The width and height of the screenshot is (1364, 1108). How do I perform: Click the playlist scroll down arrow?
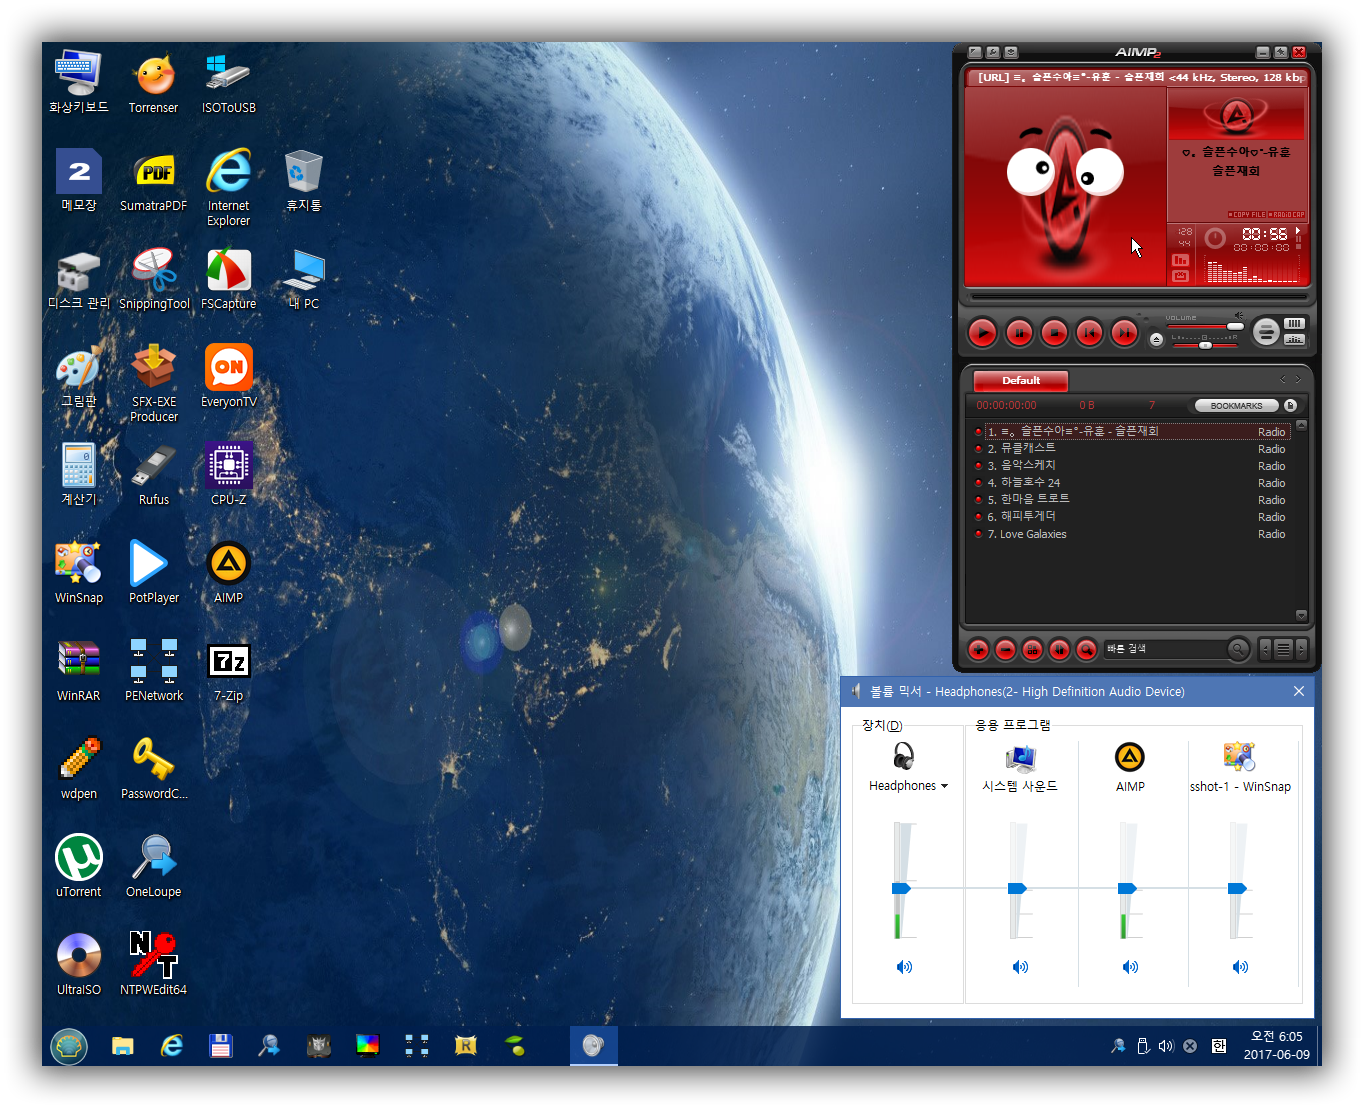click(x=1301, y=616)
